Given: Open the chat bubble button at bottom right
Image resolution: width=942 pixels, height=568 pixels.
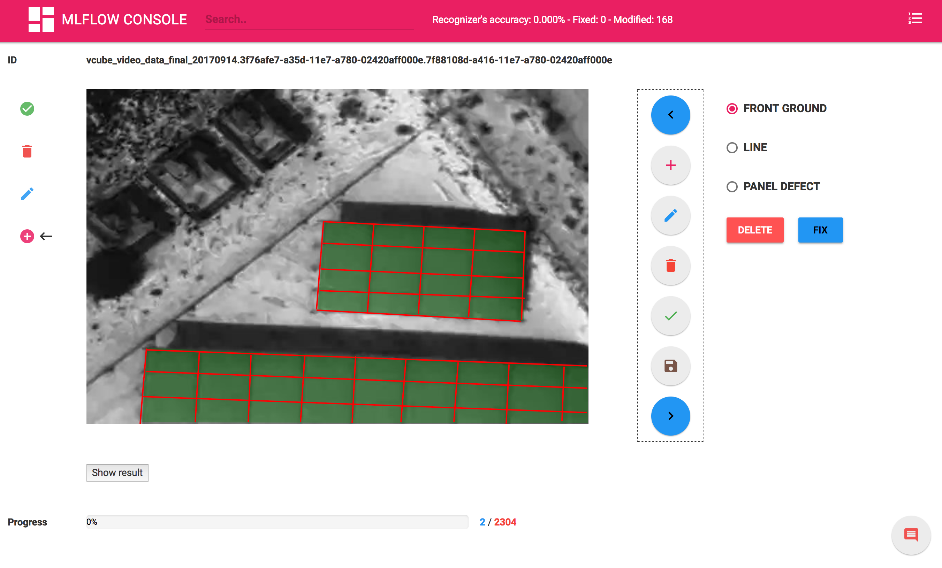Looking at the screenshot, I should pos(910,535).
